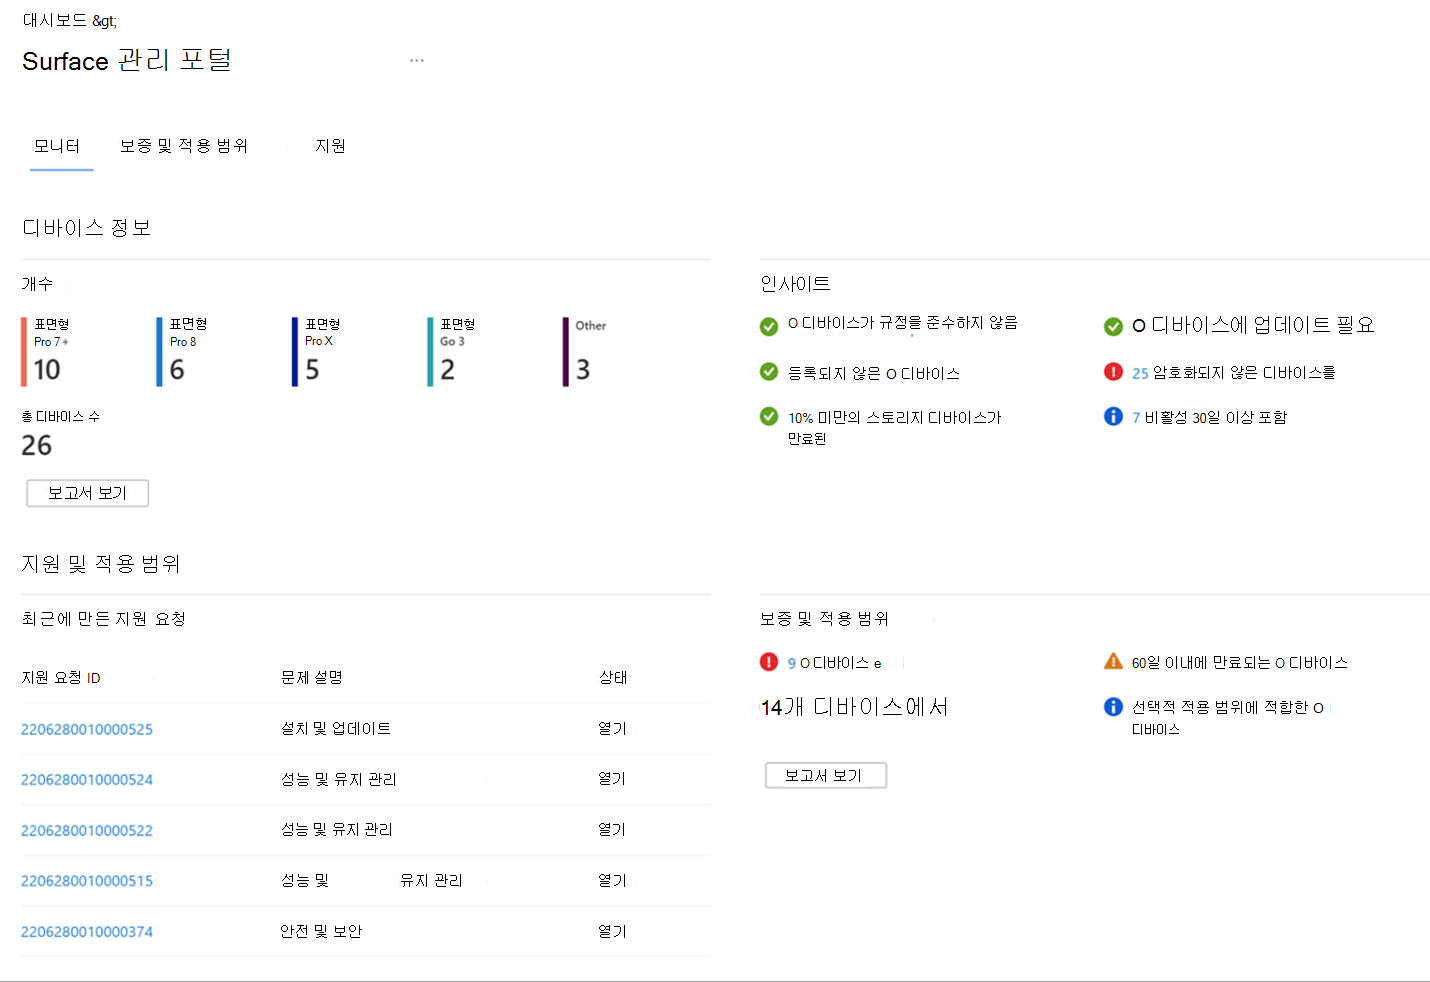The width and height of the screenshot is (1430, 982).
Task: Click red alert icon beside 9 devices warranty
Action: point(769,662)
